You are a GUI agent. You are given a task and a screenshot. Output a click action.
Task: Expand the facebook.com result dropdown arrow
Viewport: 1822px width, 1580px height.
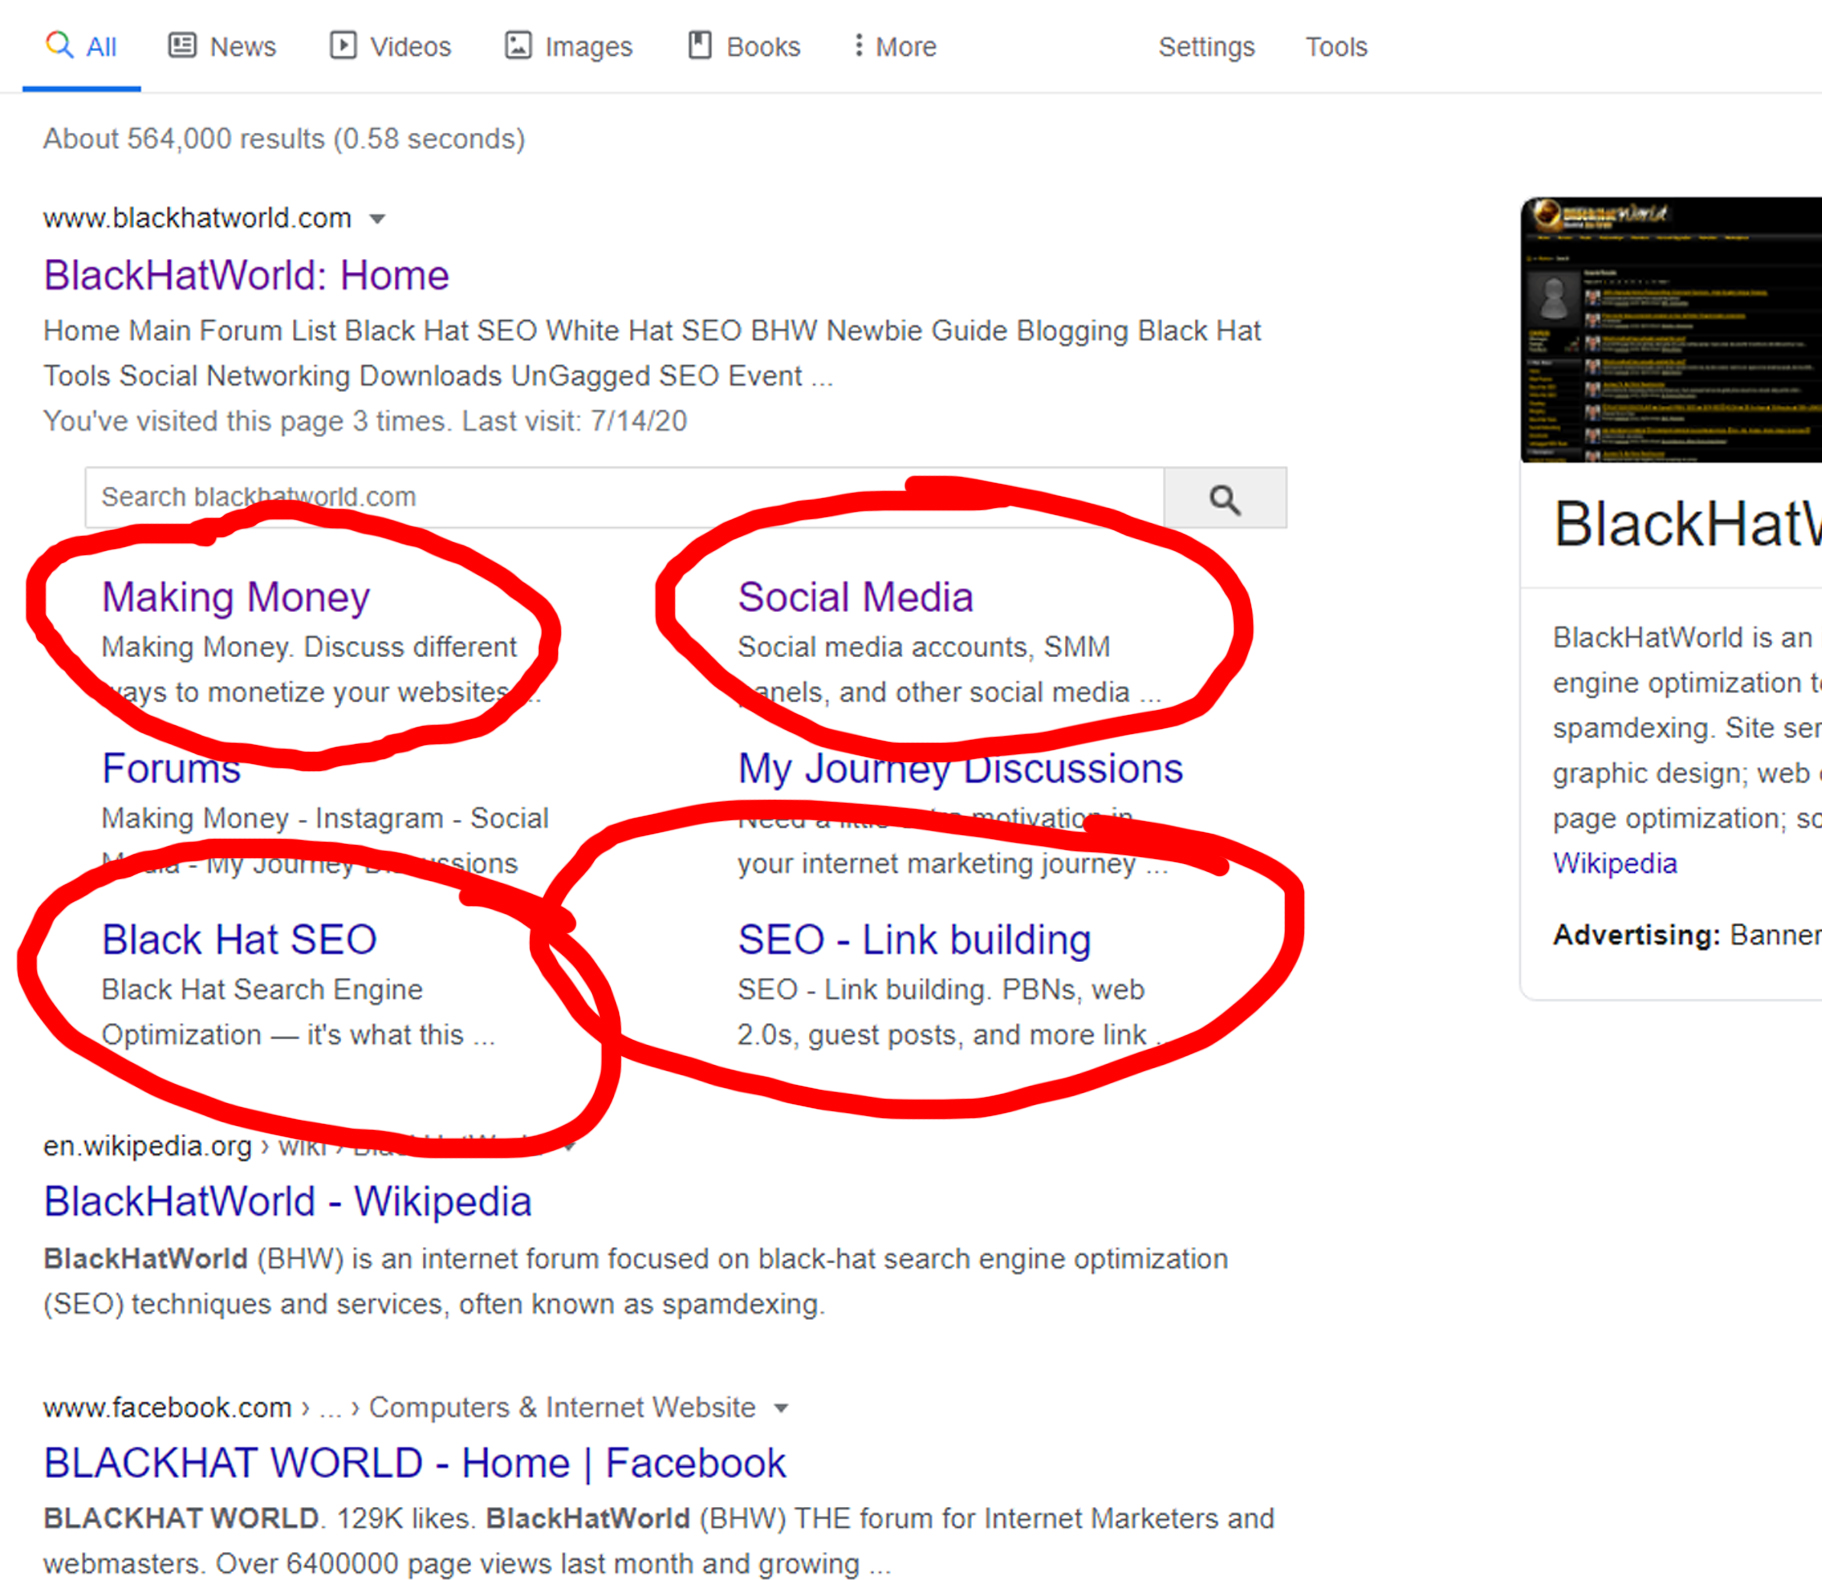pos(781,1408)
